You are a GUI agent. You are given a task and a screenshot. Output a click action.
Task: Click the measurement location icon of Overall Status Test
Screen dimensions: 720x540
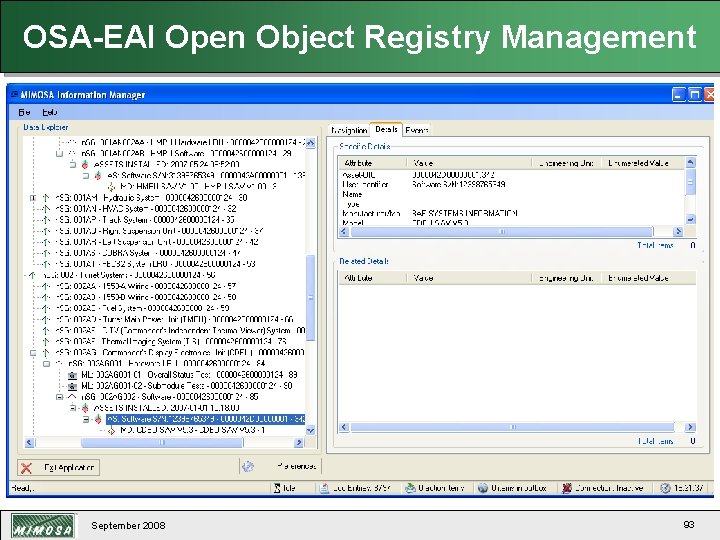coord(72,375)
